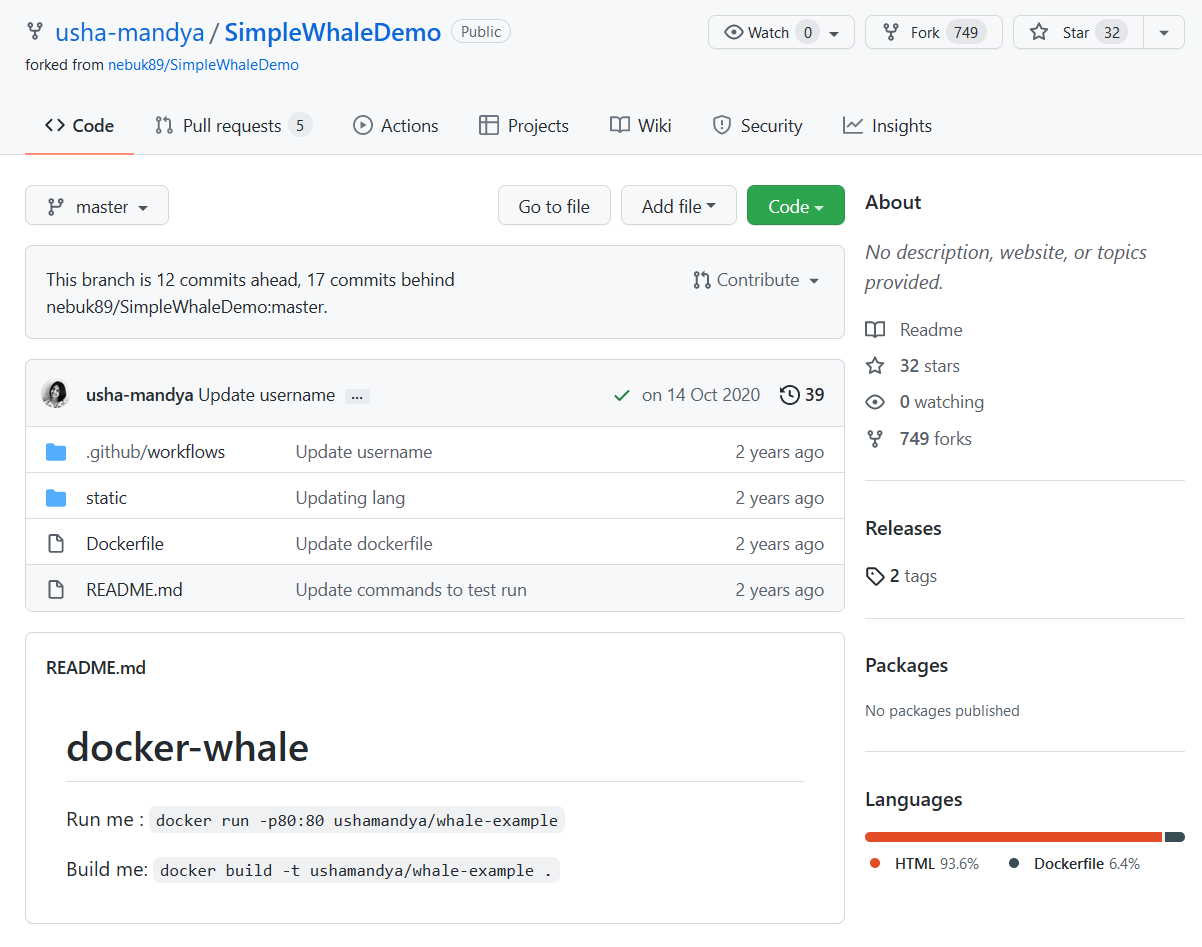View the Insights tab

pyautogui.click(x=887, y=126)
